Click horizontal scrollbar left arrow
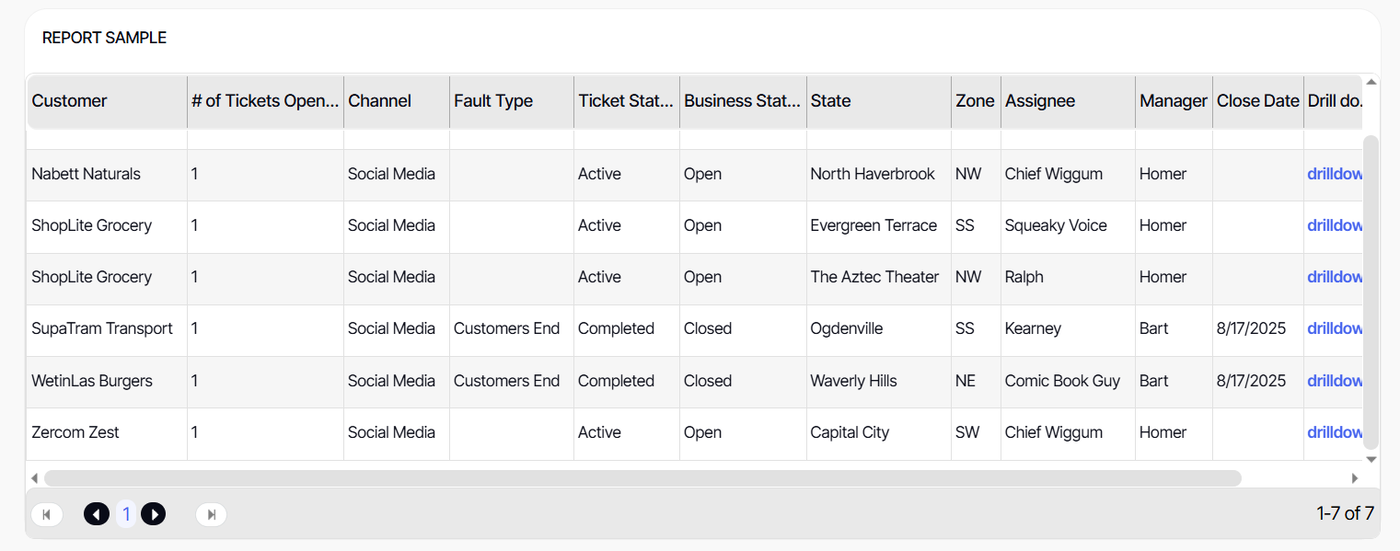The width and height of the screenshot is (1400, 551). 35,479
